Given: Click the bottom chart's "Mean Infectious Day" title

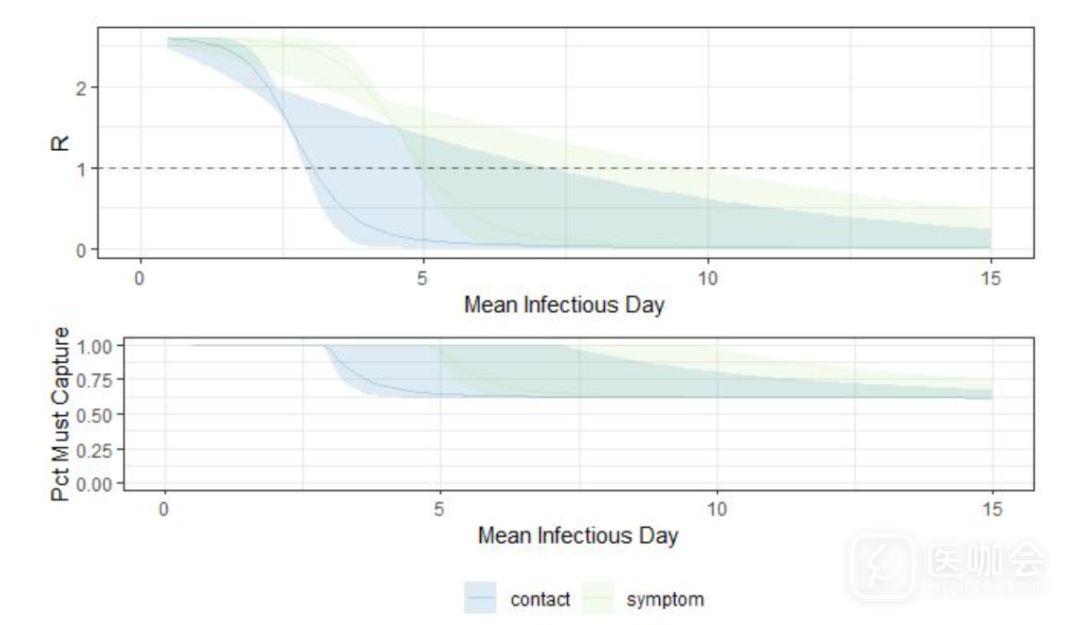Looking at the screenshot, I should click(578, 535).
